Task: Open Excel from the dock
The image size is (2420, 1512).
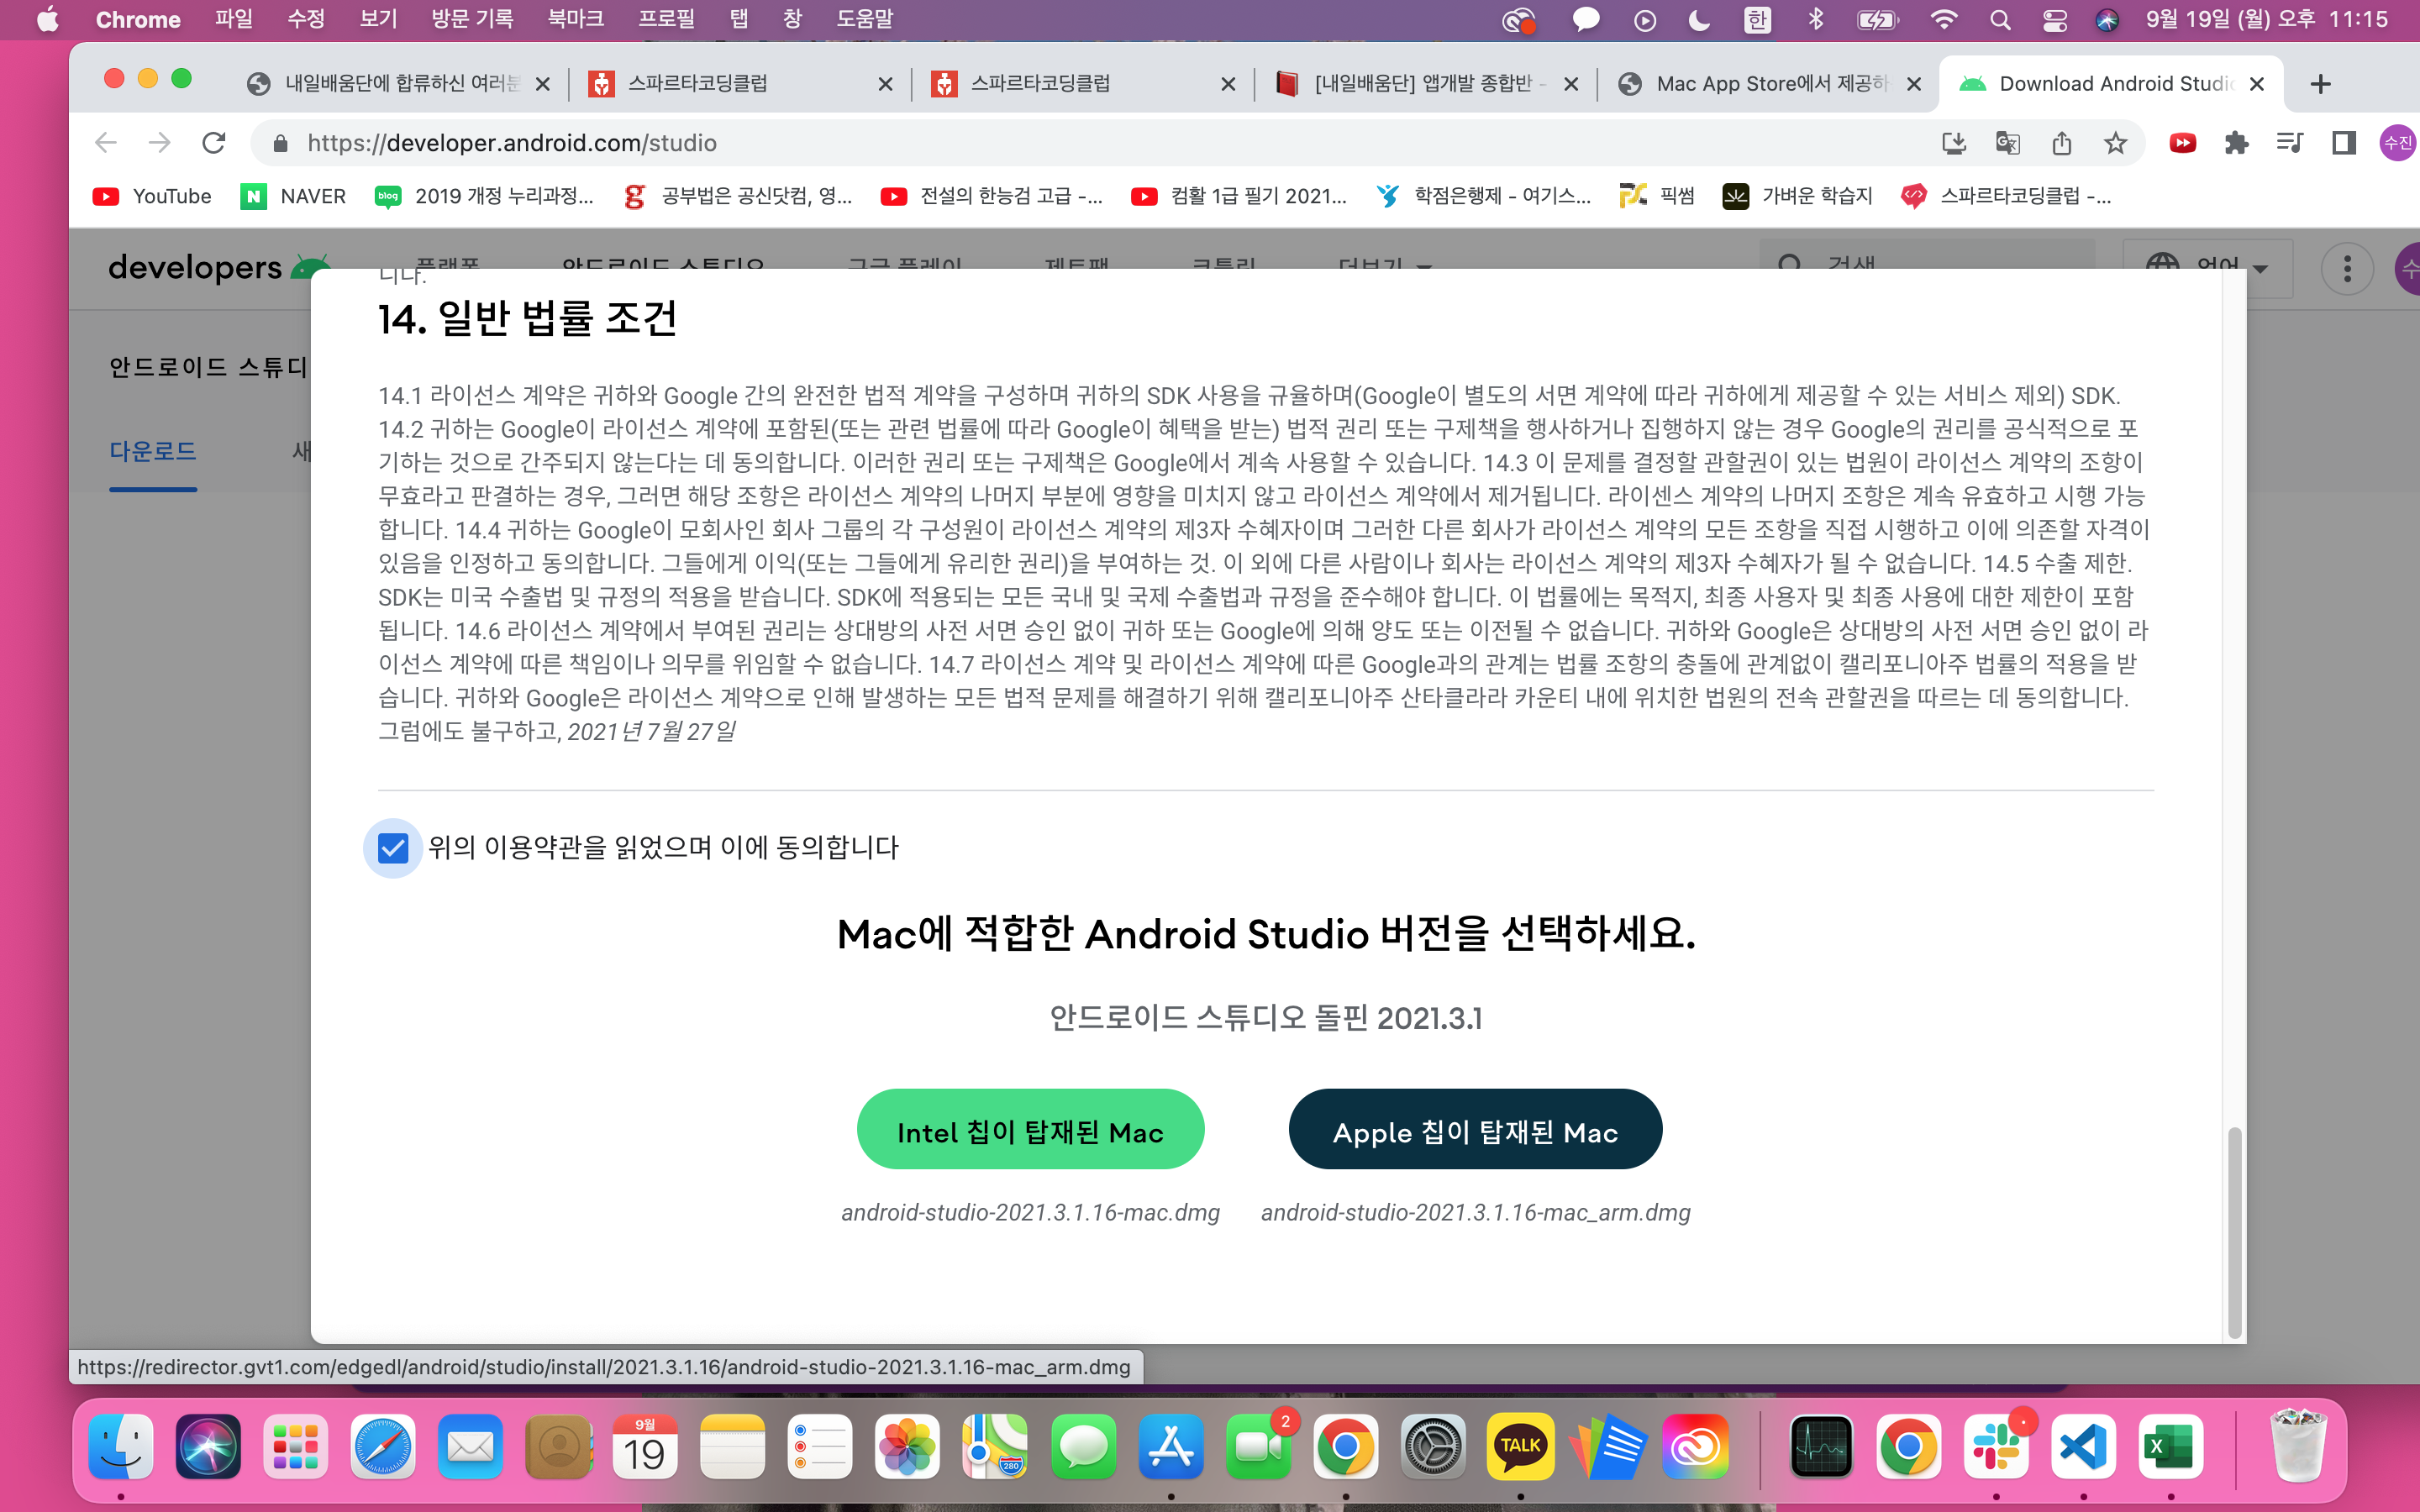Action: click(2171, 1446)
